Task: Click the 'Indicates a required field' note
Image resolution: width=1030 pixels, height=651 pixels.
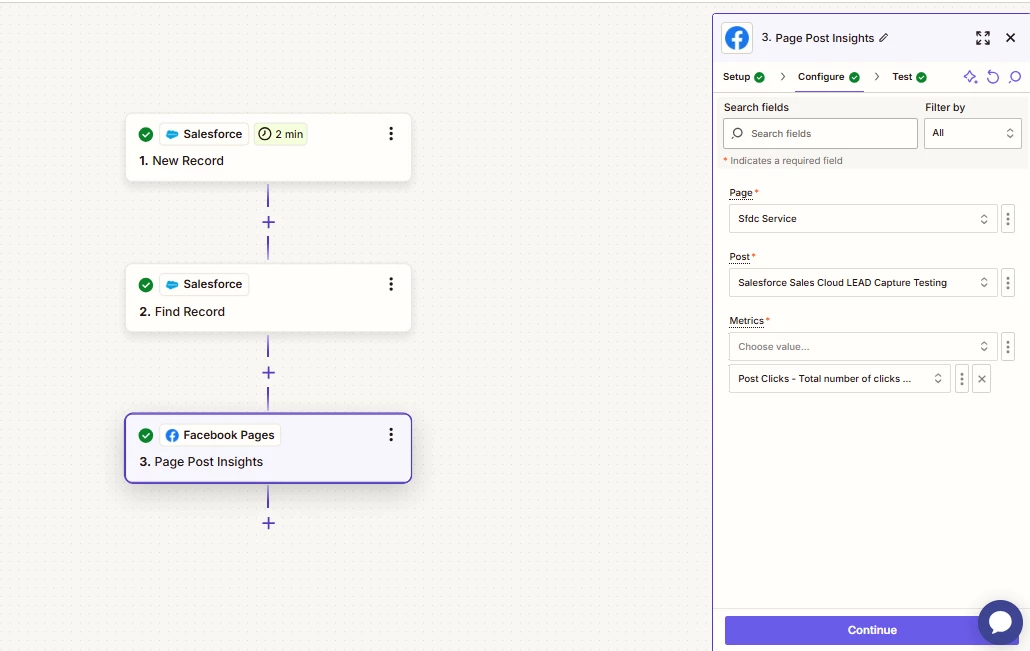Action: click(x=783, y=161)
